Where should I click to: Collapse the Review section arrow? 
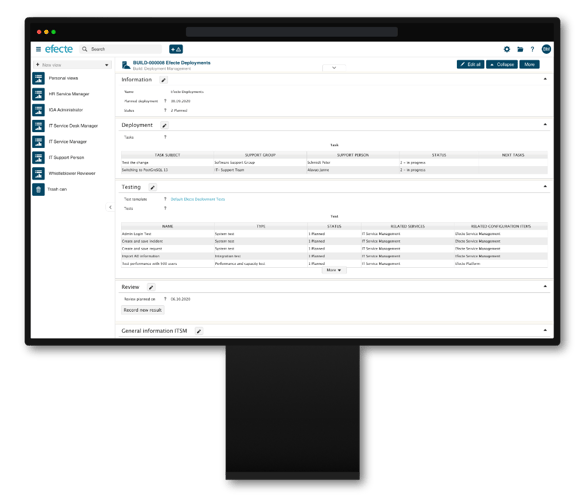coord(545,286)
